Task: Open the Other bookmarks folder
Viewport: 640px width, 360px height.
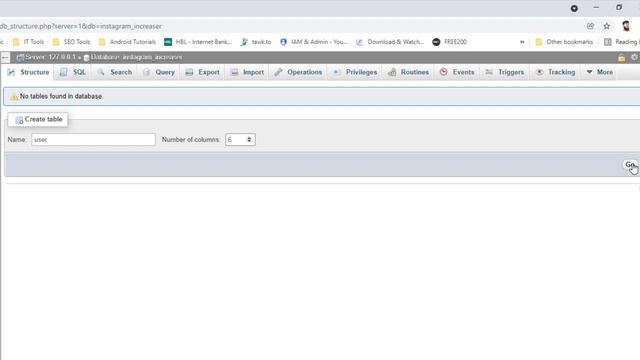Action: point(564,42)
